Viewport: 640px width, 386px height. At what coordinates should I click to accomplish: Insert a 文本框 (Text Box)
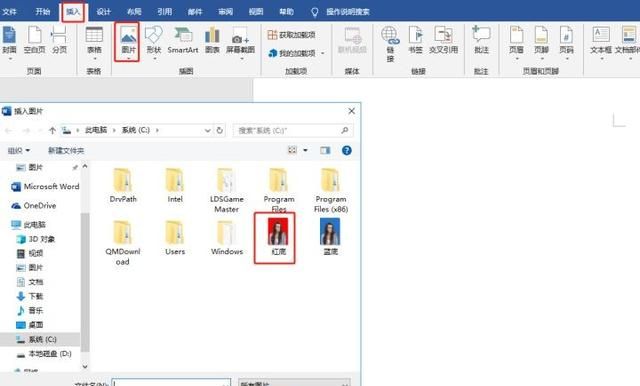coord(601,42)
